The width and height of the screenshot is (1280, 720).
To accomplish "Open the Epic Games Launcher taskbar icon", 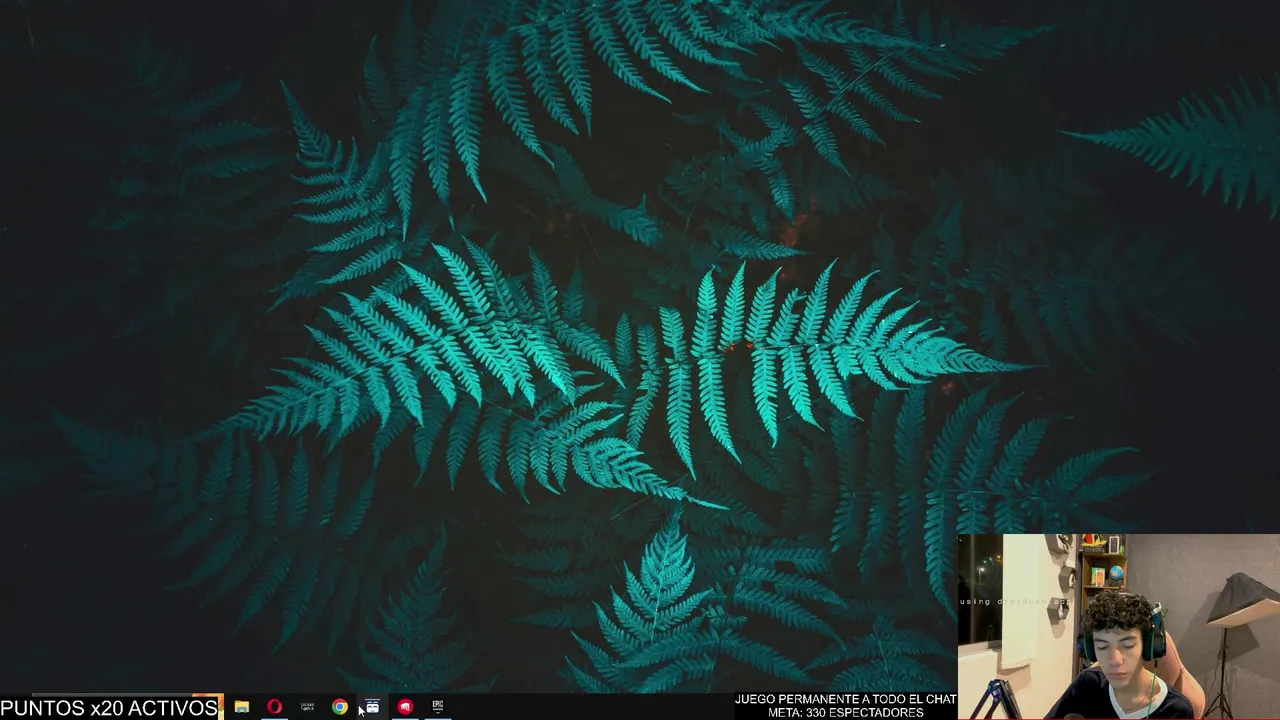I will [437, 706].
